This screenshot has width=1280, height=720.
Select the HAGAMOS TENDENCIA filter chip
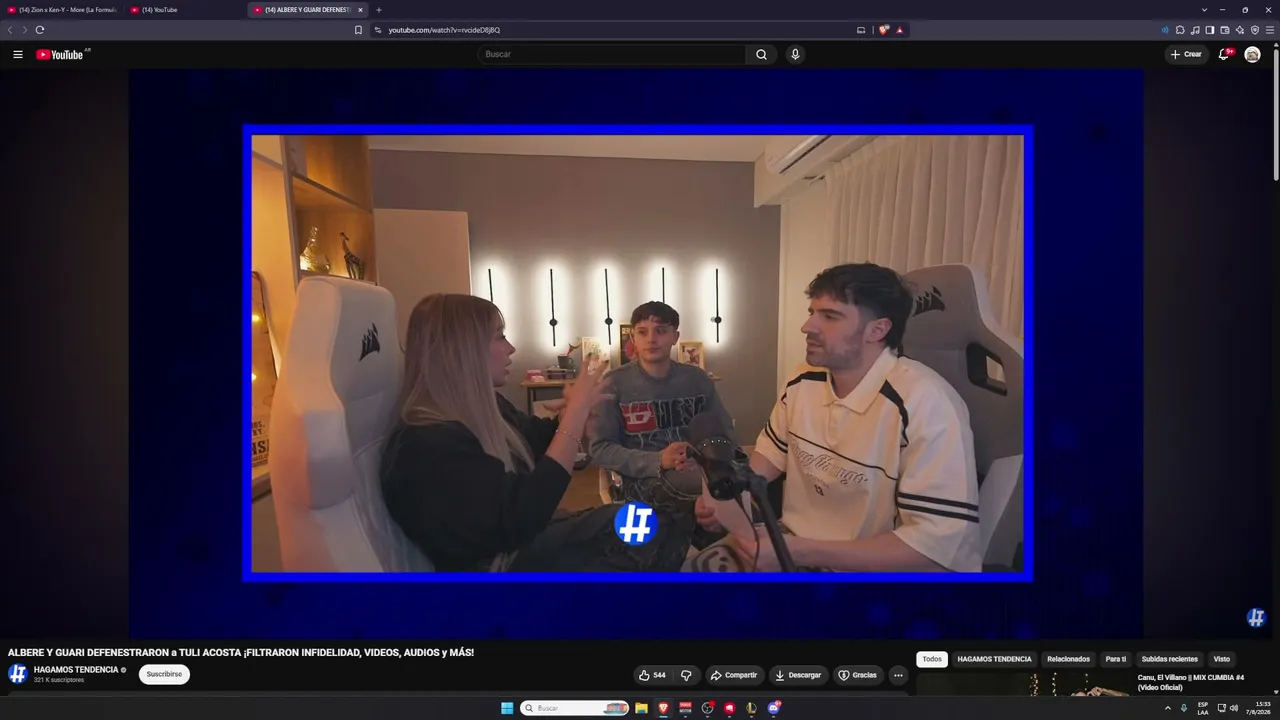[994, 659]
